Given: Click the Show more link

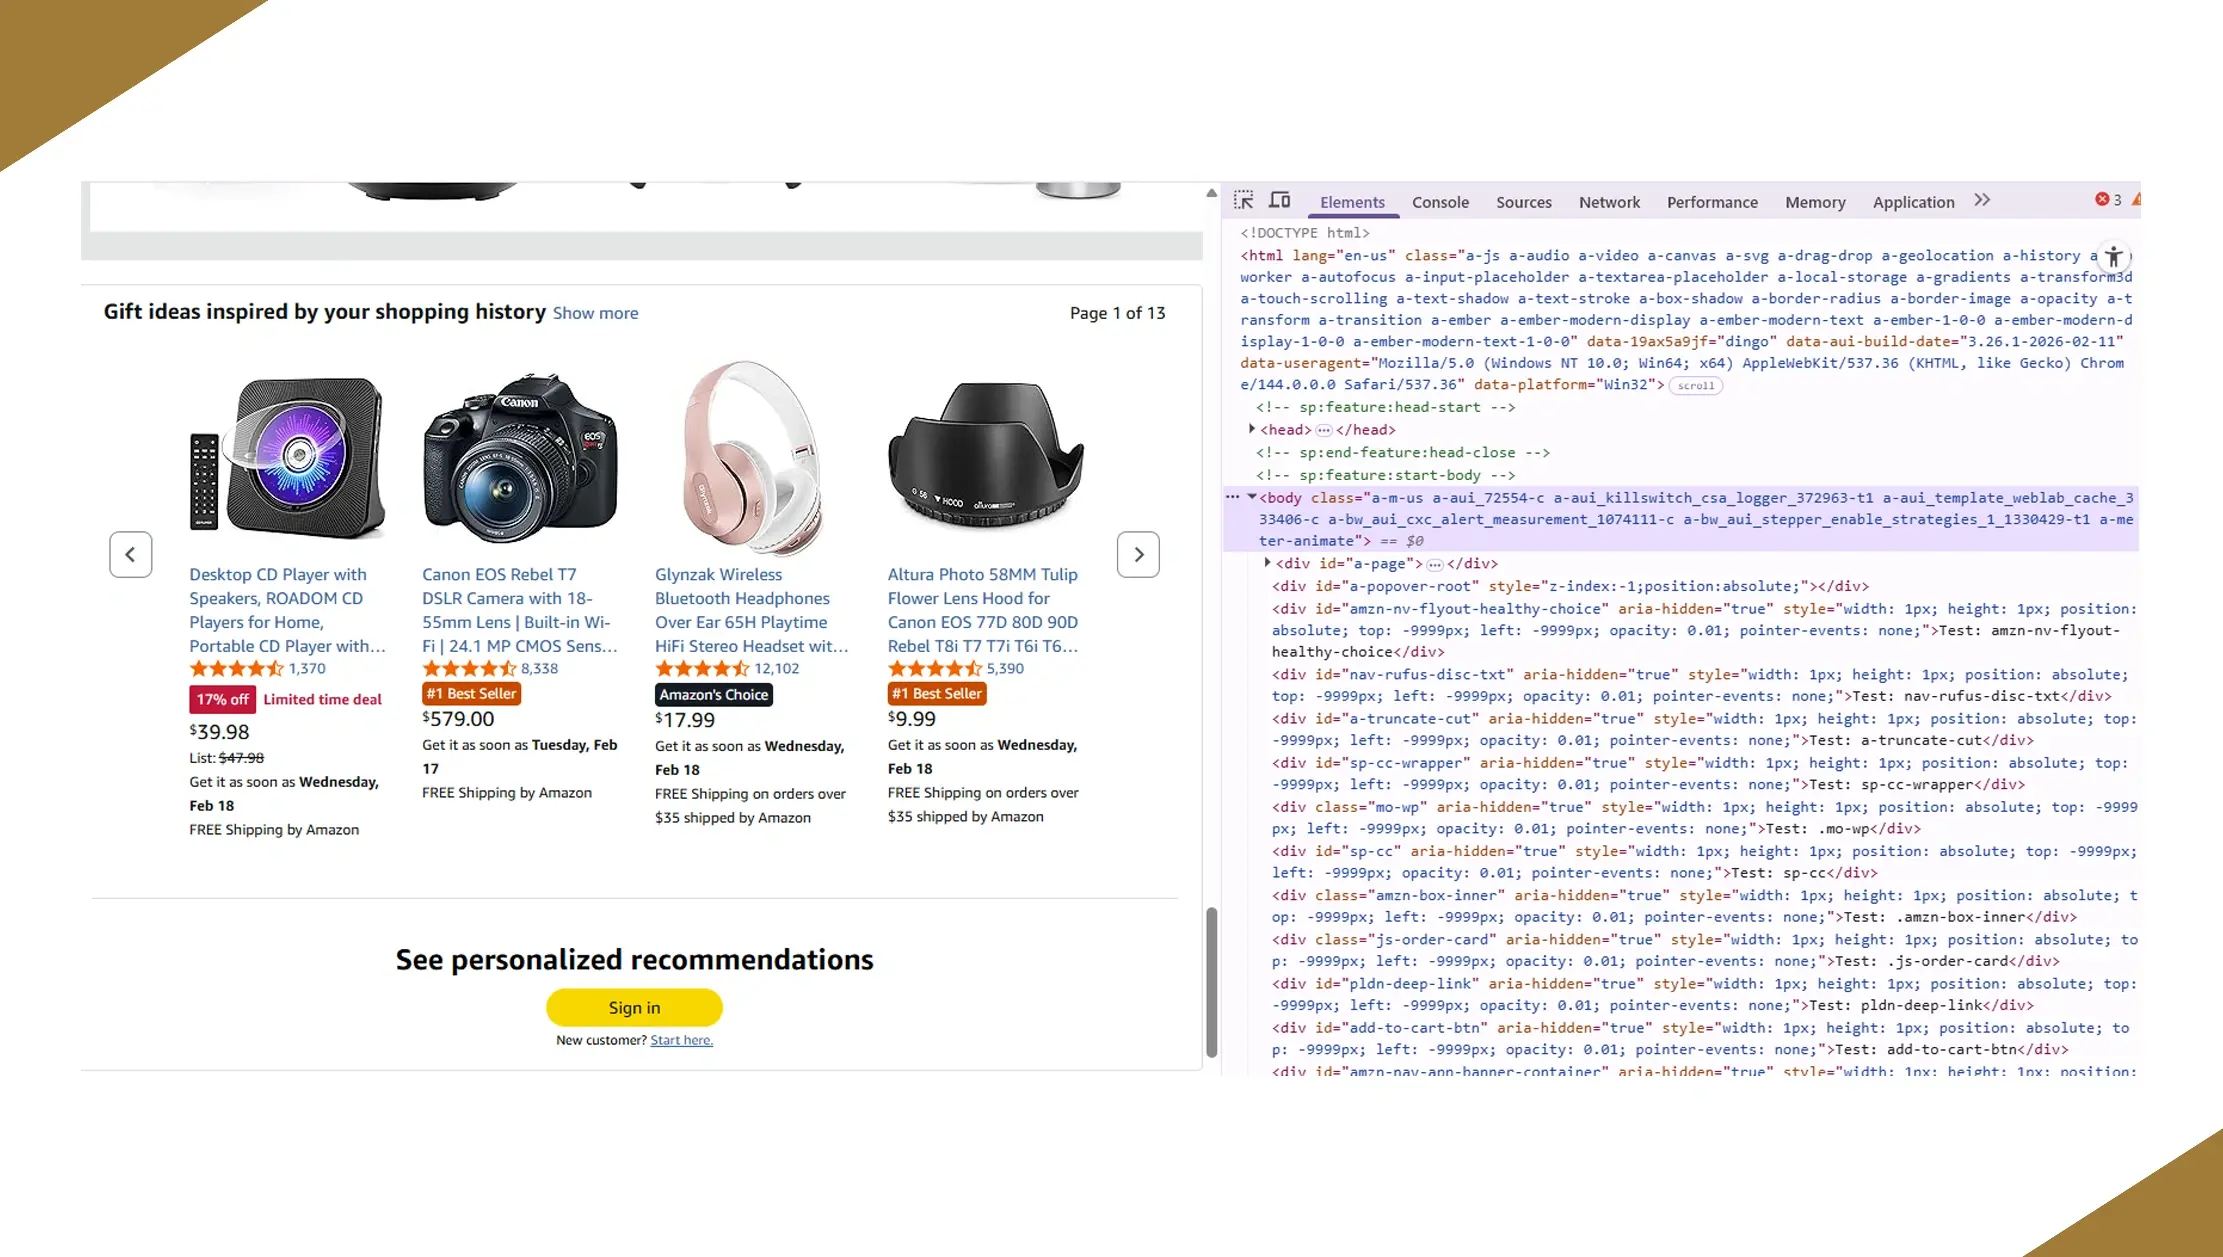Looking at the screenshot, I should coord(595,313).
